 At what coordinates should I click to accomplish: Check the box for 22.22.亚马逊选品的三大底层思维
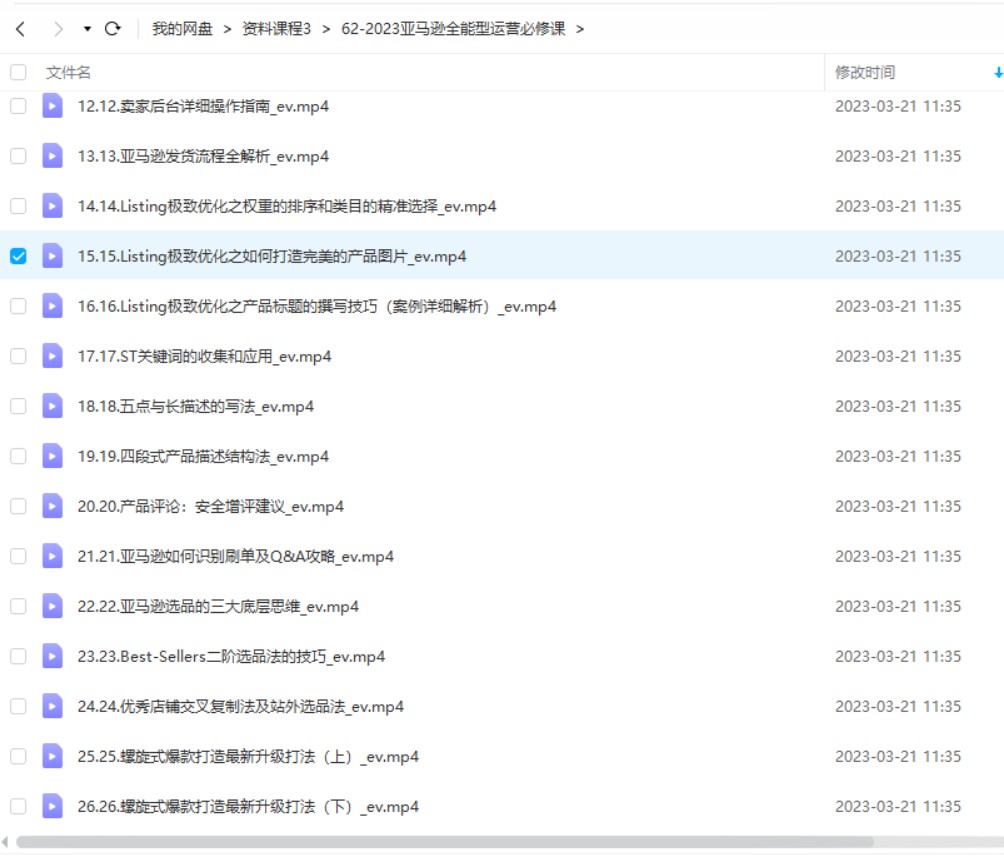tap(19, 606)
